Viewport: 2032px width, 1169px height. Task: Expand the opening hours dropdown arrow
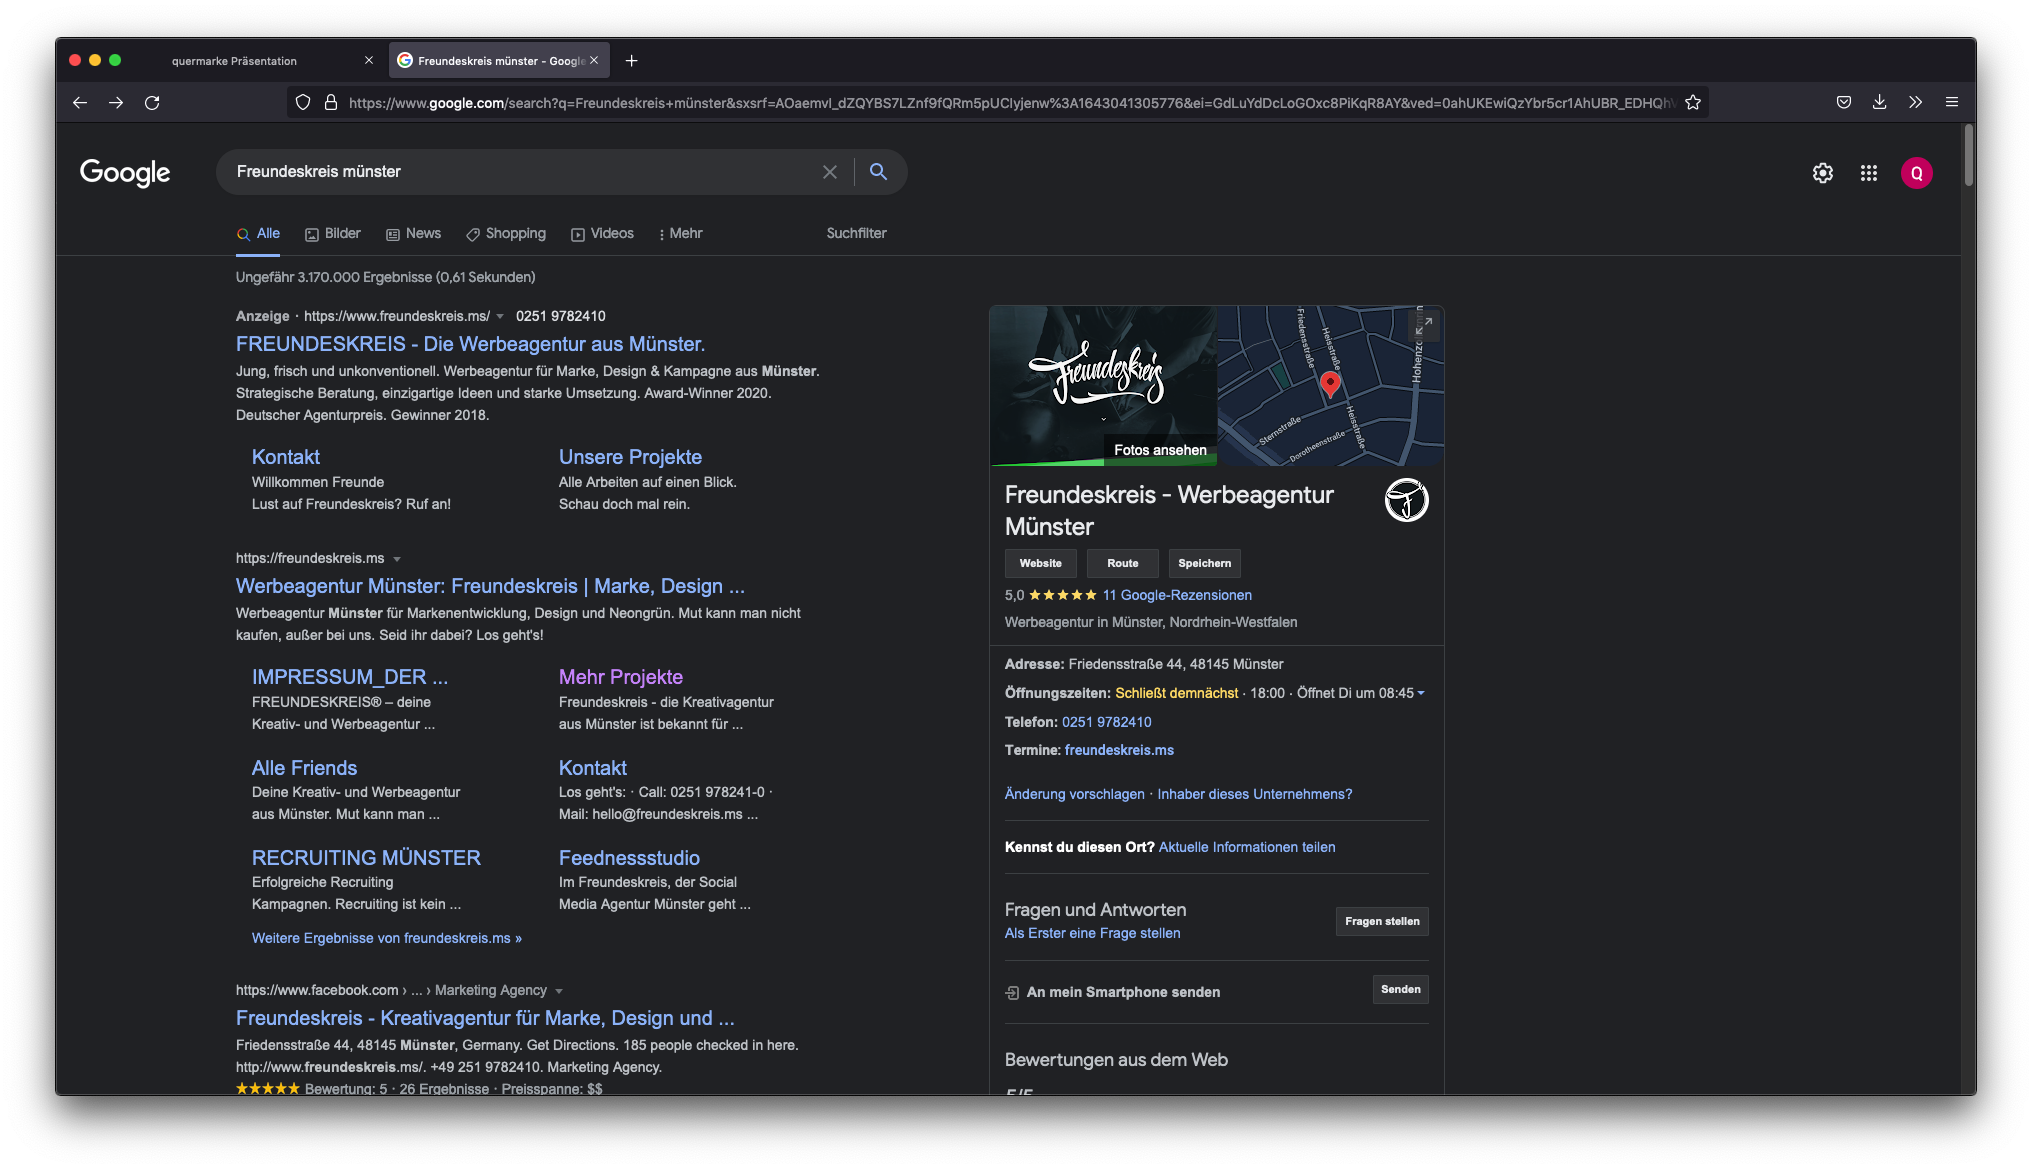pos(1420,693)
